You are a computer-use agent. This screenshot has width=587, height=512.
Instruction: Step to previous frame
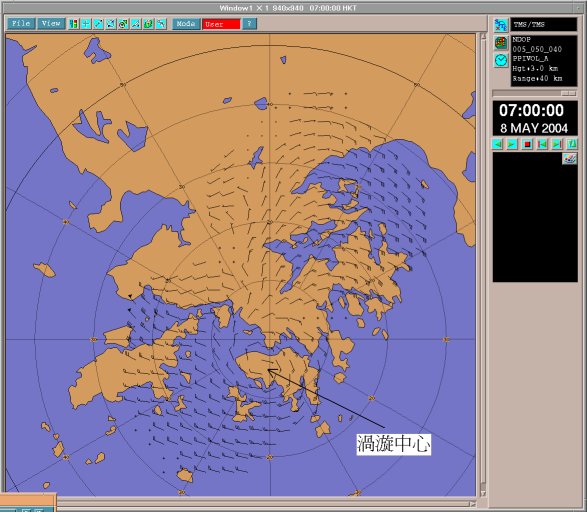[542, 144]
